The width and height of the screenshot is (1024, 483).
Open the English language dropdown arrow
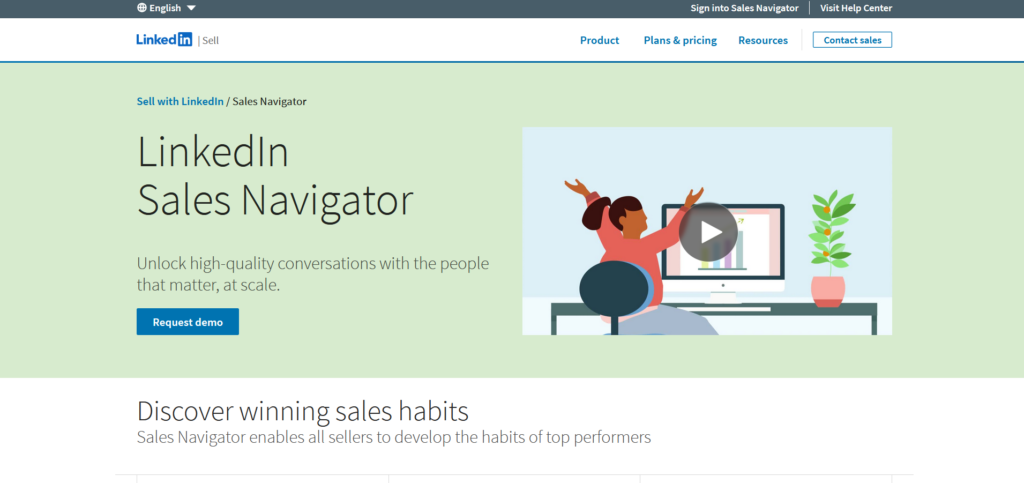[x=191, y=8]
